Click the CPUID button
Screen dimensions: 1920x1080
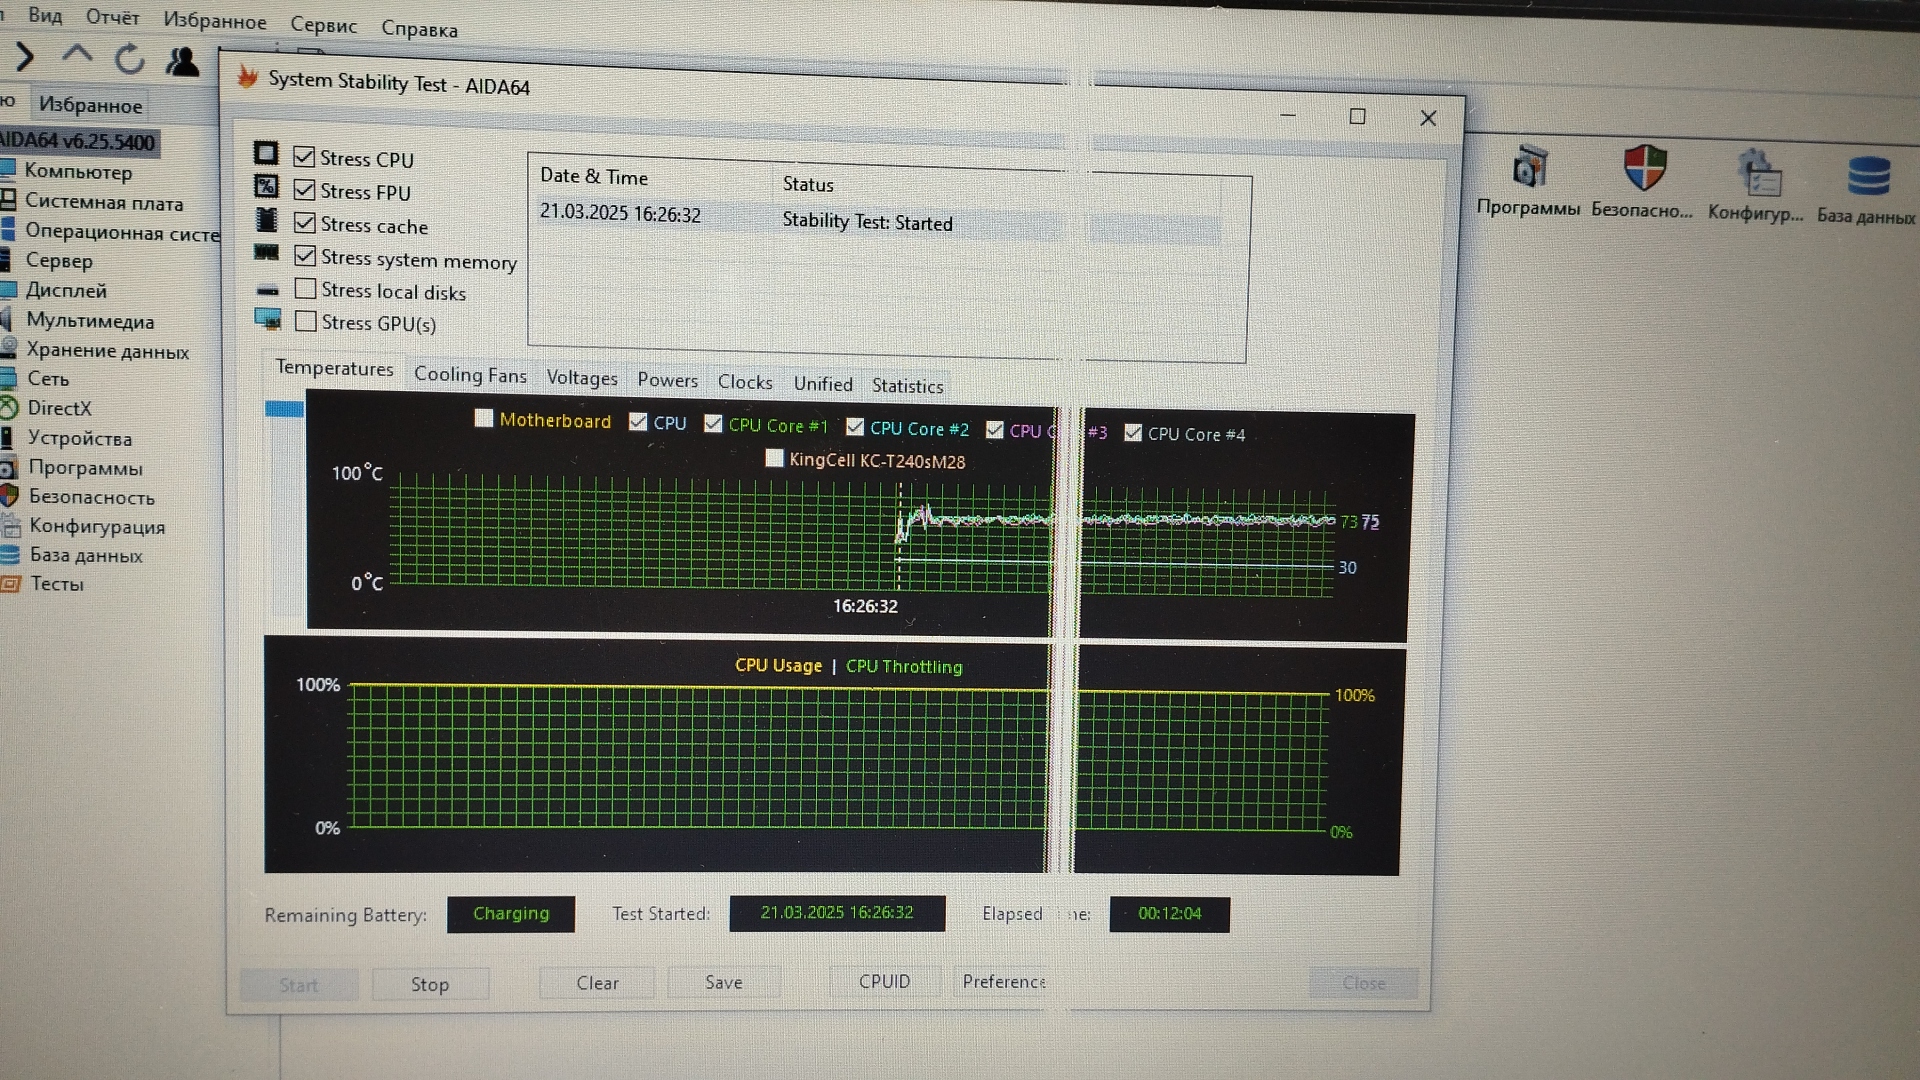884,982
